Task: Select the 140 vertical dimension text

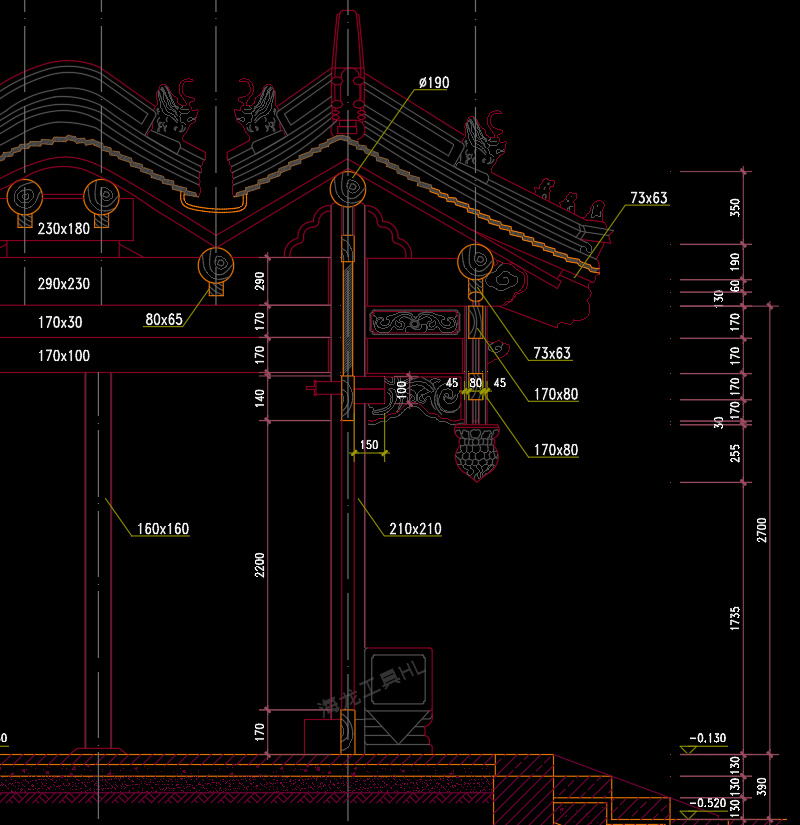Action: click(260, 398)
